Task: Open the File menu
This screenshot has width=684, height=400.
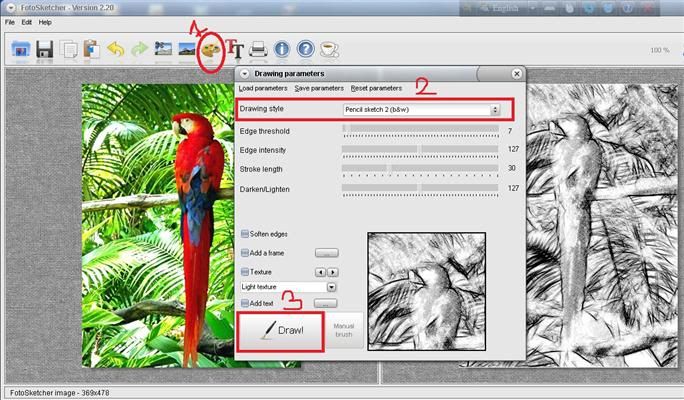Action: tap(10, 22)
